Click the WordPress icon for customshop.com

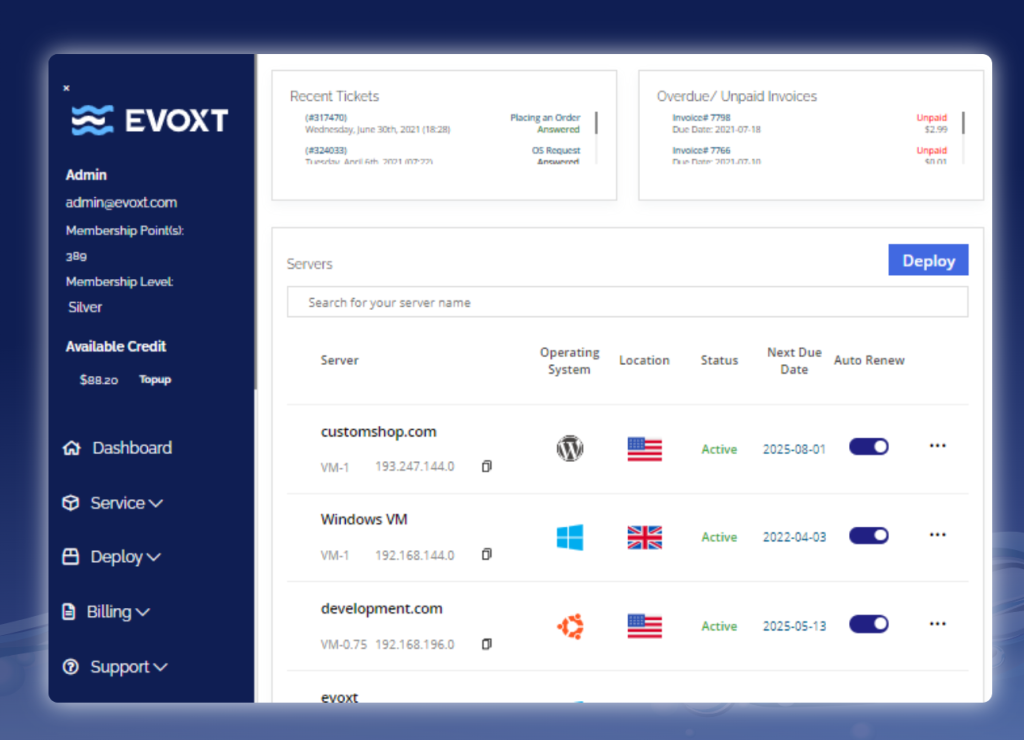click(569, 449)
